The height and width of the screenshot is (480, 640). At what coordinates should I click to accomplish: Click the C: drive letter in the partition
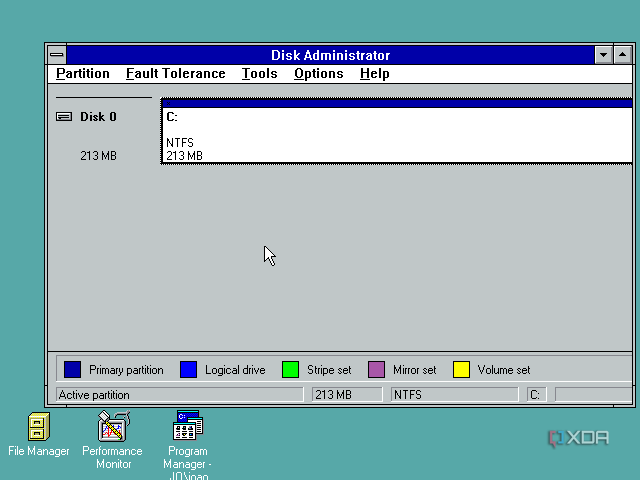pyautogui.click(x=172, y=117)
